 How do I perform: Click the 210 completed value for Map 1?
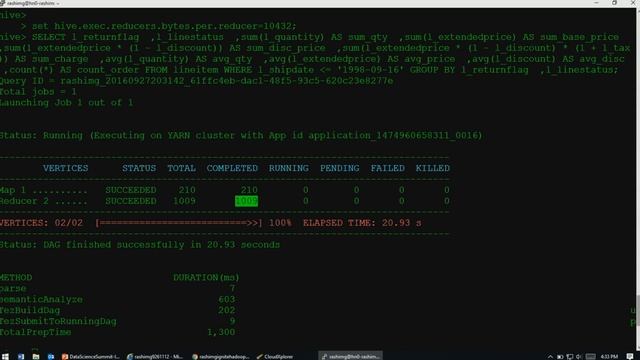(x=249, y=190)
